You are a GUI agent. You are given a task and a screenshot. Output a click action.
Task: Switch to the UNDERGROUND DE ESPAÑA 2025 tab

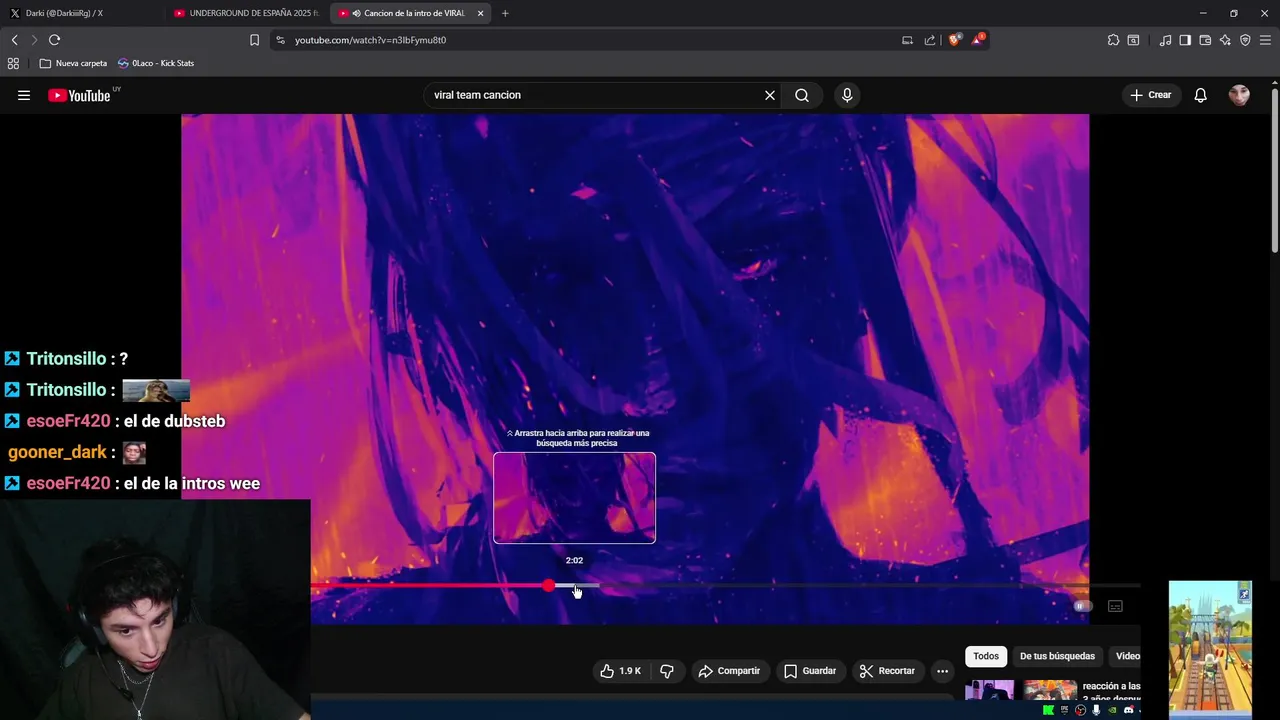click(246, 13)
